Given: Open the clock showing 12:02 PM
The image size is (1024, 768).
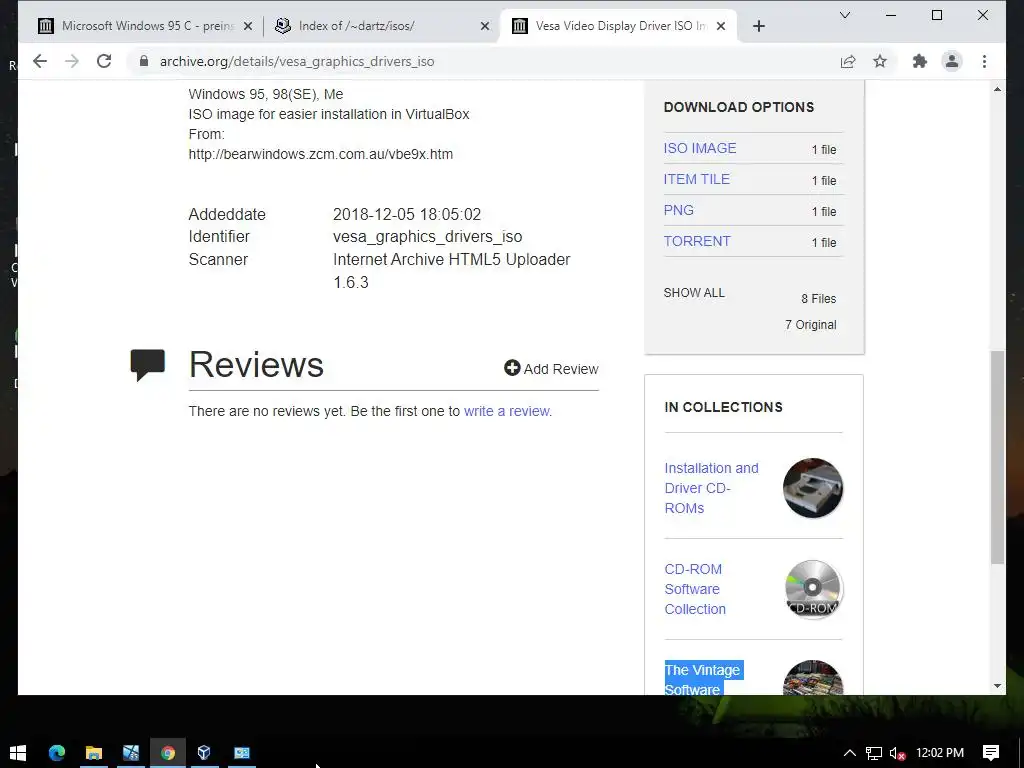Looking at the screenshot, I should [x=940, y=753].
